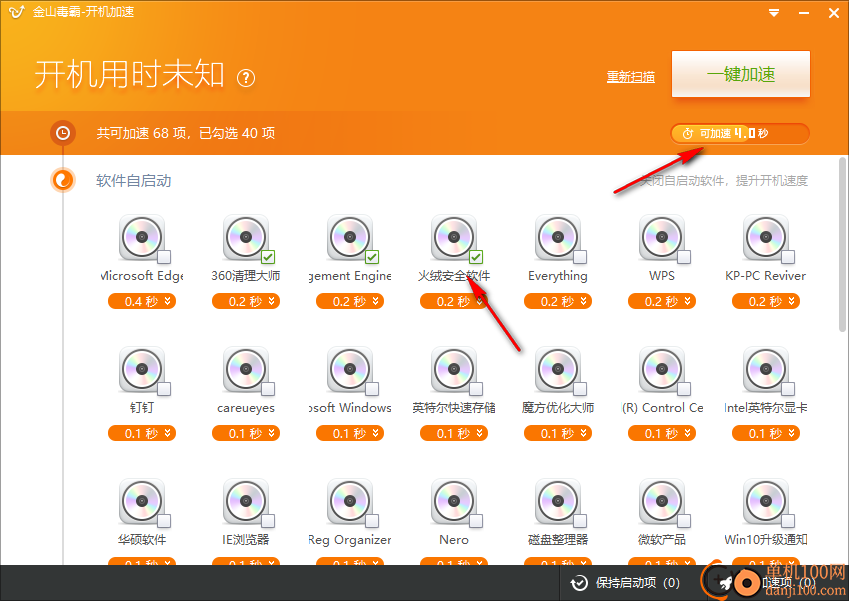Close the 开机加速 window
The width and height of the screenshot is (849, 601).
pos(834,12)
